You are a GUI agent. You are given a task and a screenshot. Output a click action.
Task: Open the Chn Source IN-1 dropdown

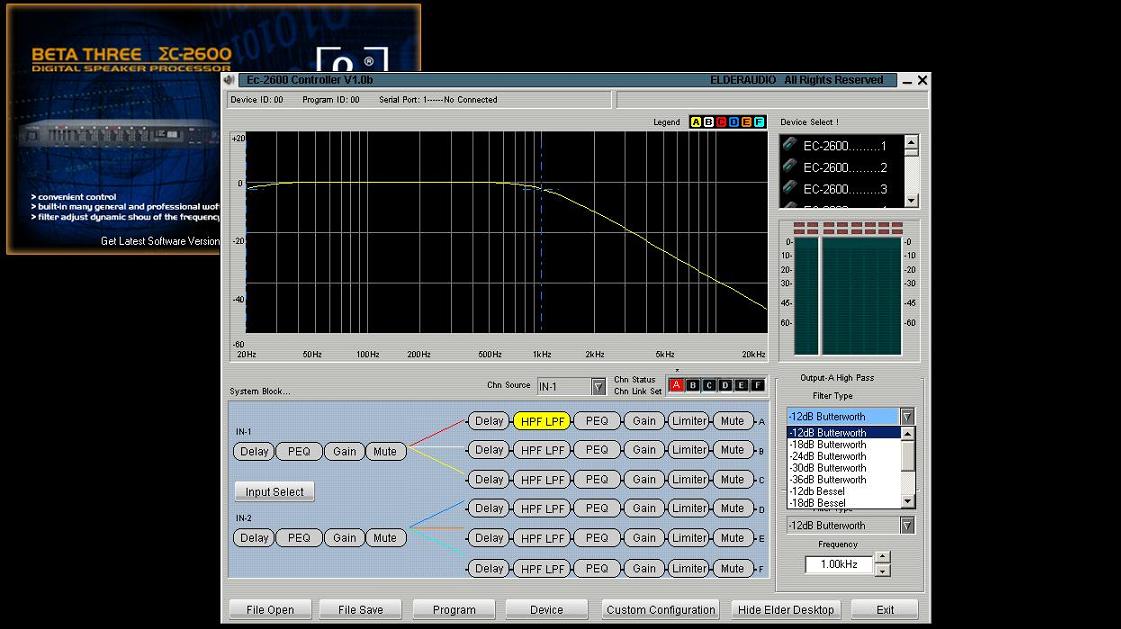tap(598, 387)
